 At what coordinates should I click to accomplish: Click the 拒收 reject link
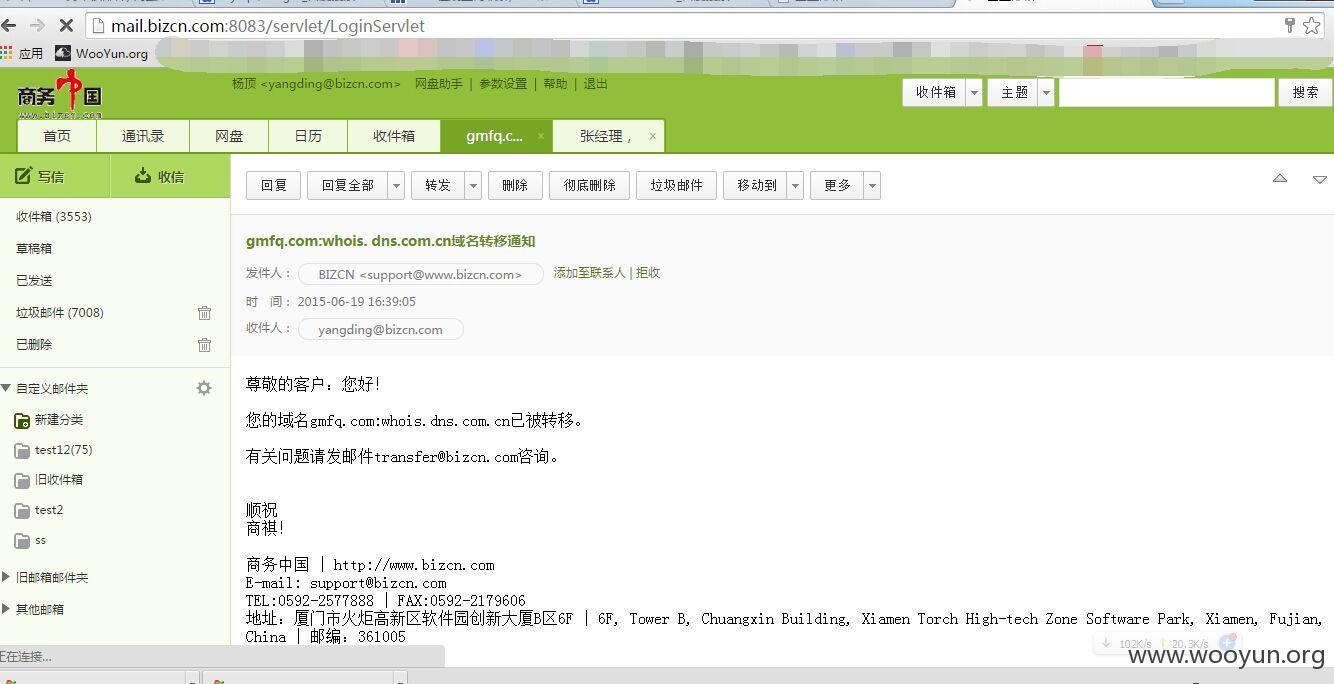click(x=648, y=273)
